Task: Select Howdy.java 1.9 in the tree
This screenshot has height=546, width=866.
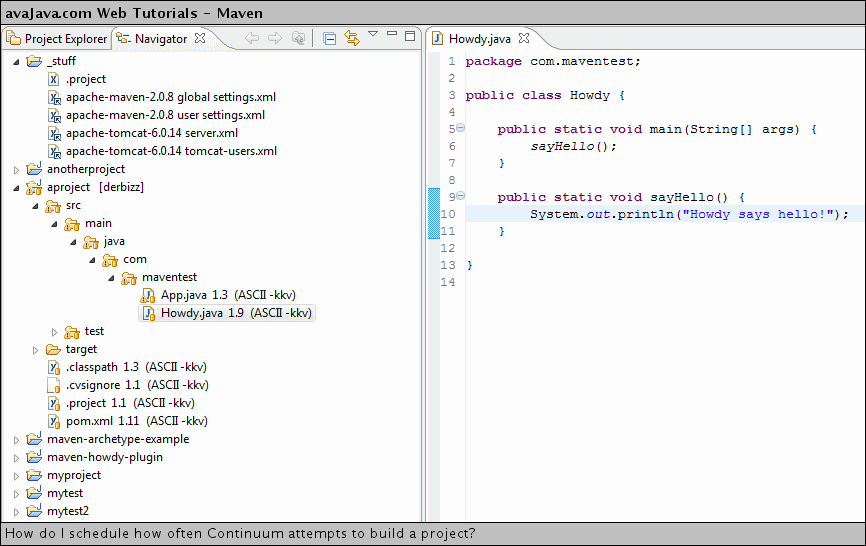Action: coord(236,313)
